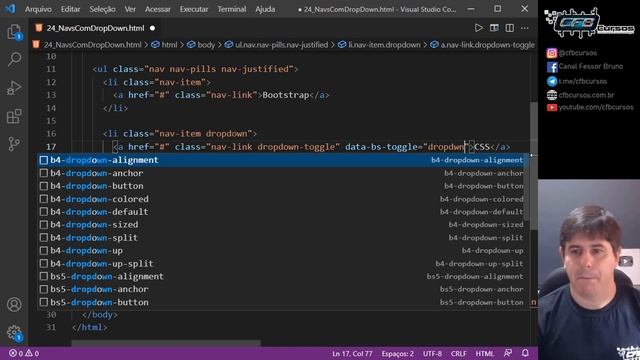Select bs5-dropdown-anchor suggestion
This screenshot has height=360, width=640.
[x=281, y=289]
